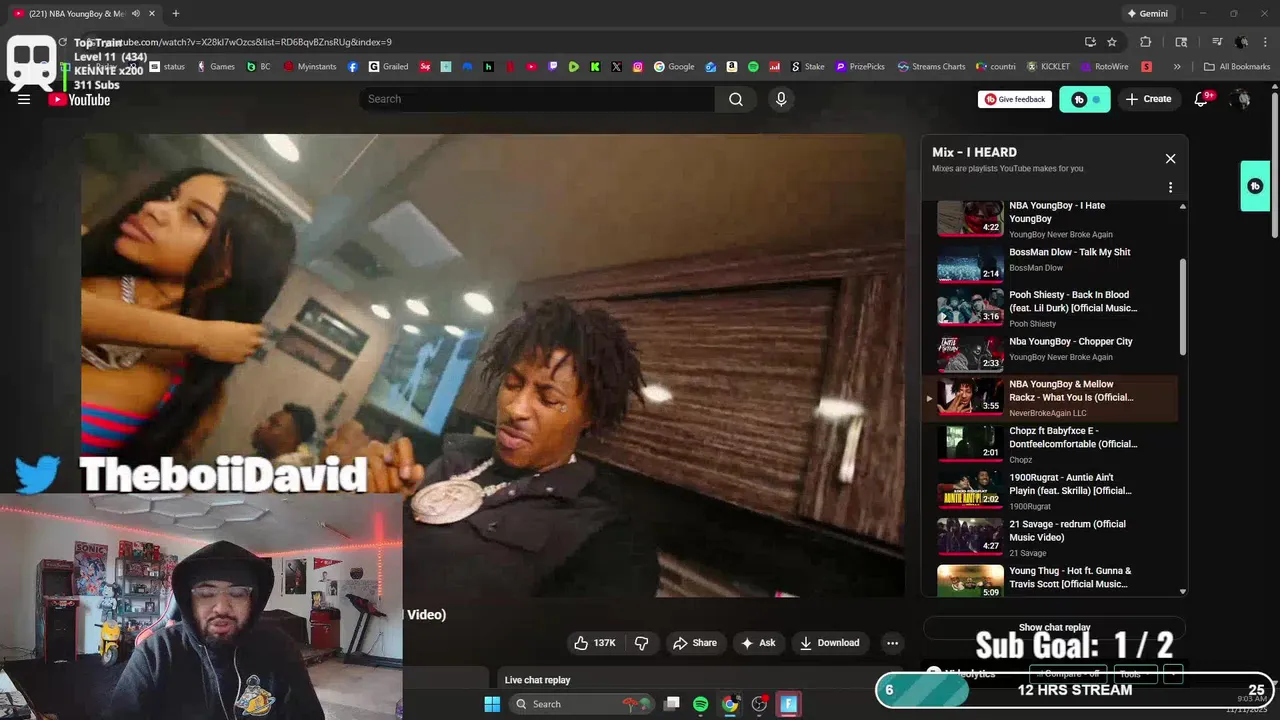Click the main page vertical scrollbar
The width and height of the screenshot is (1280, 720).
(x=1275, y=165)
